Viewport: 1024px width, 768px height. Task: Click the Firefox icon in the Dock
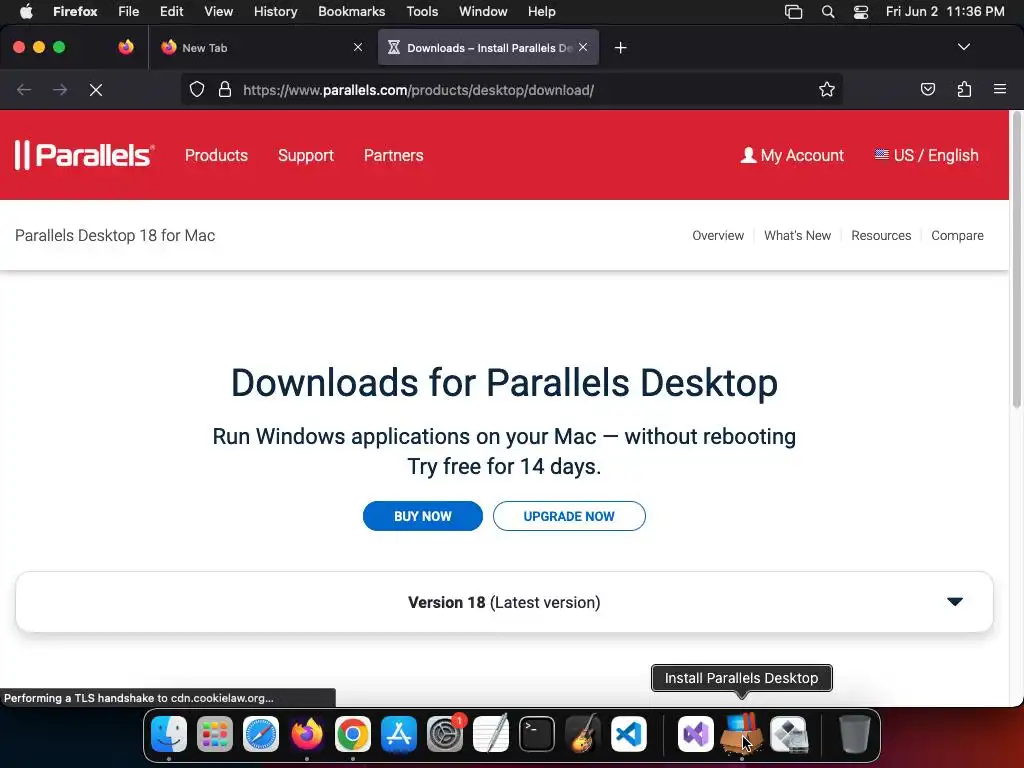coord(307,734)
